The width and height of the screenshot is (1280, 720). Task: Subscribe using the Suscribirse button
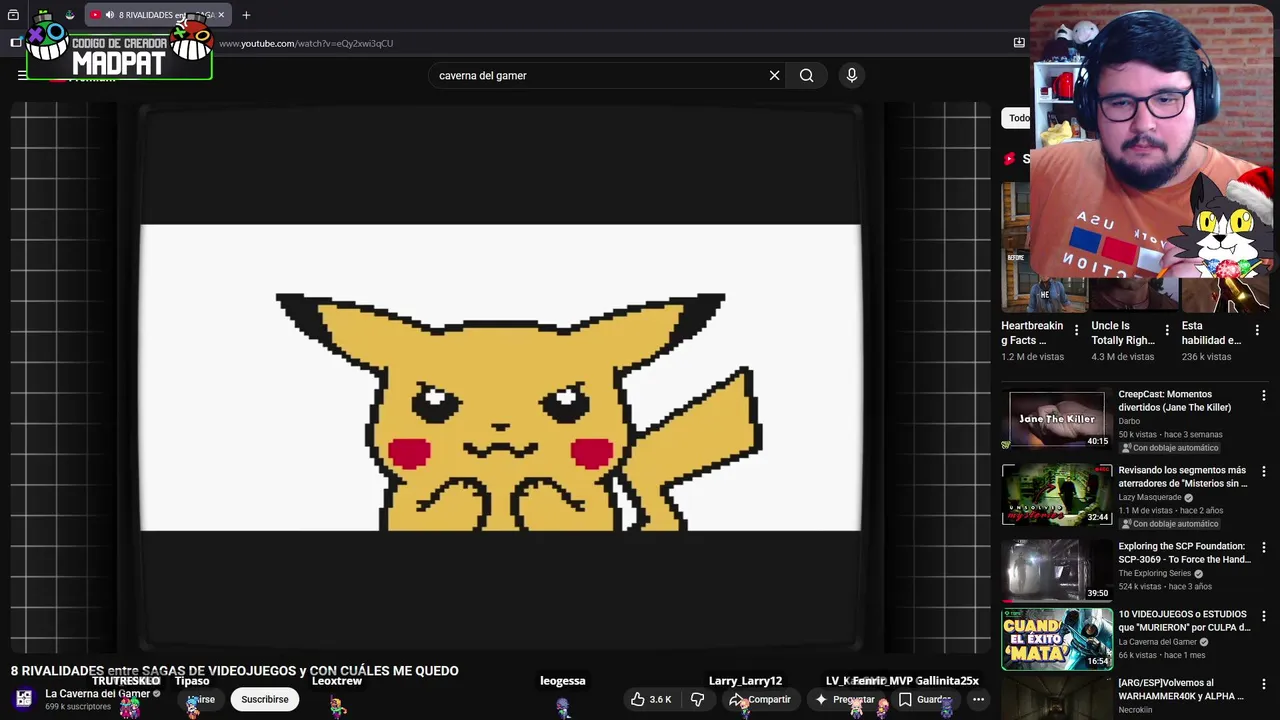264,699
